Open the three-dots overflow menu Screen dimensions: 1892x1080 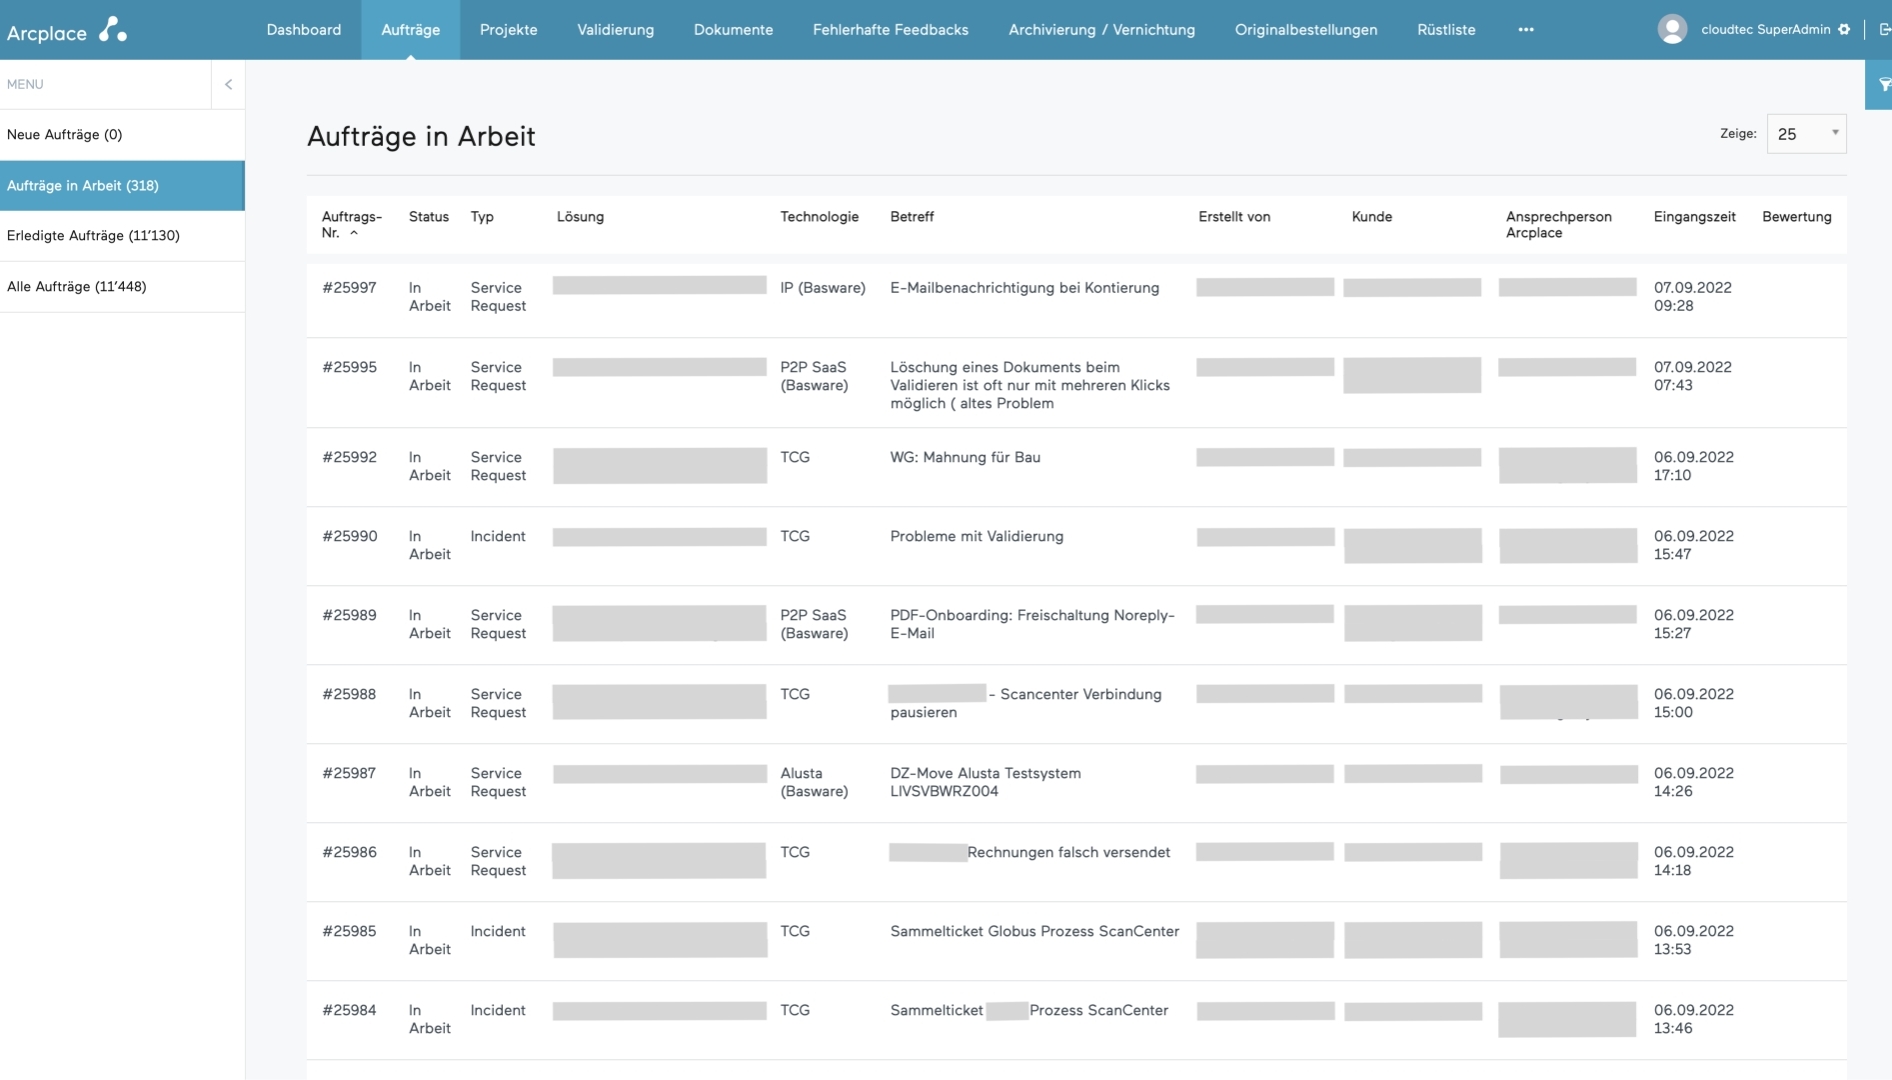pyautogui.click(x=1525, y=30)
